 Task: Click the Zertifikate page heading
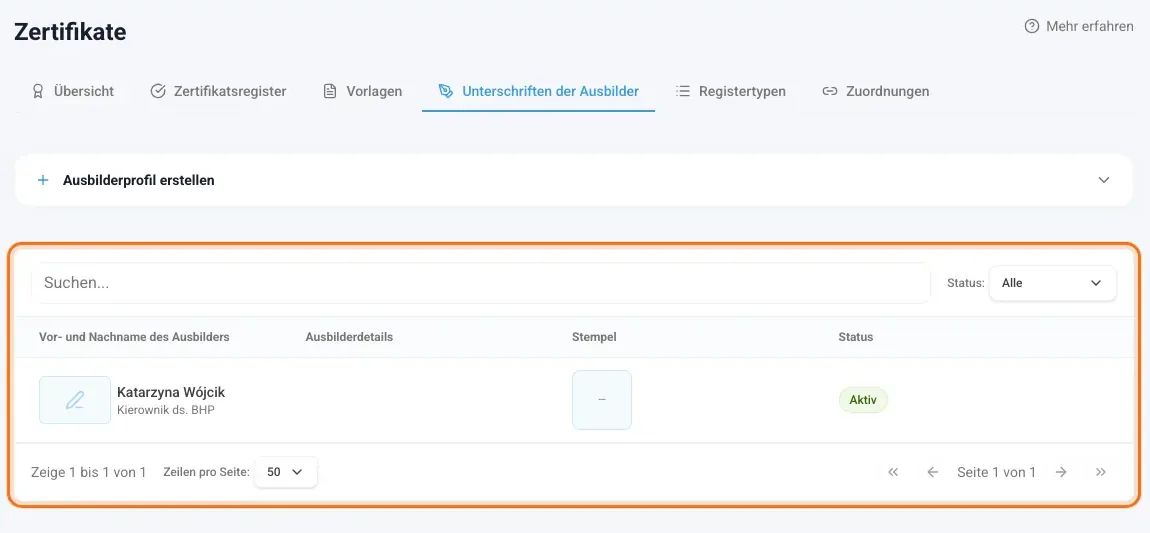pos(70,32)
